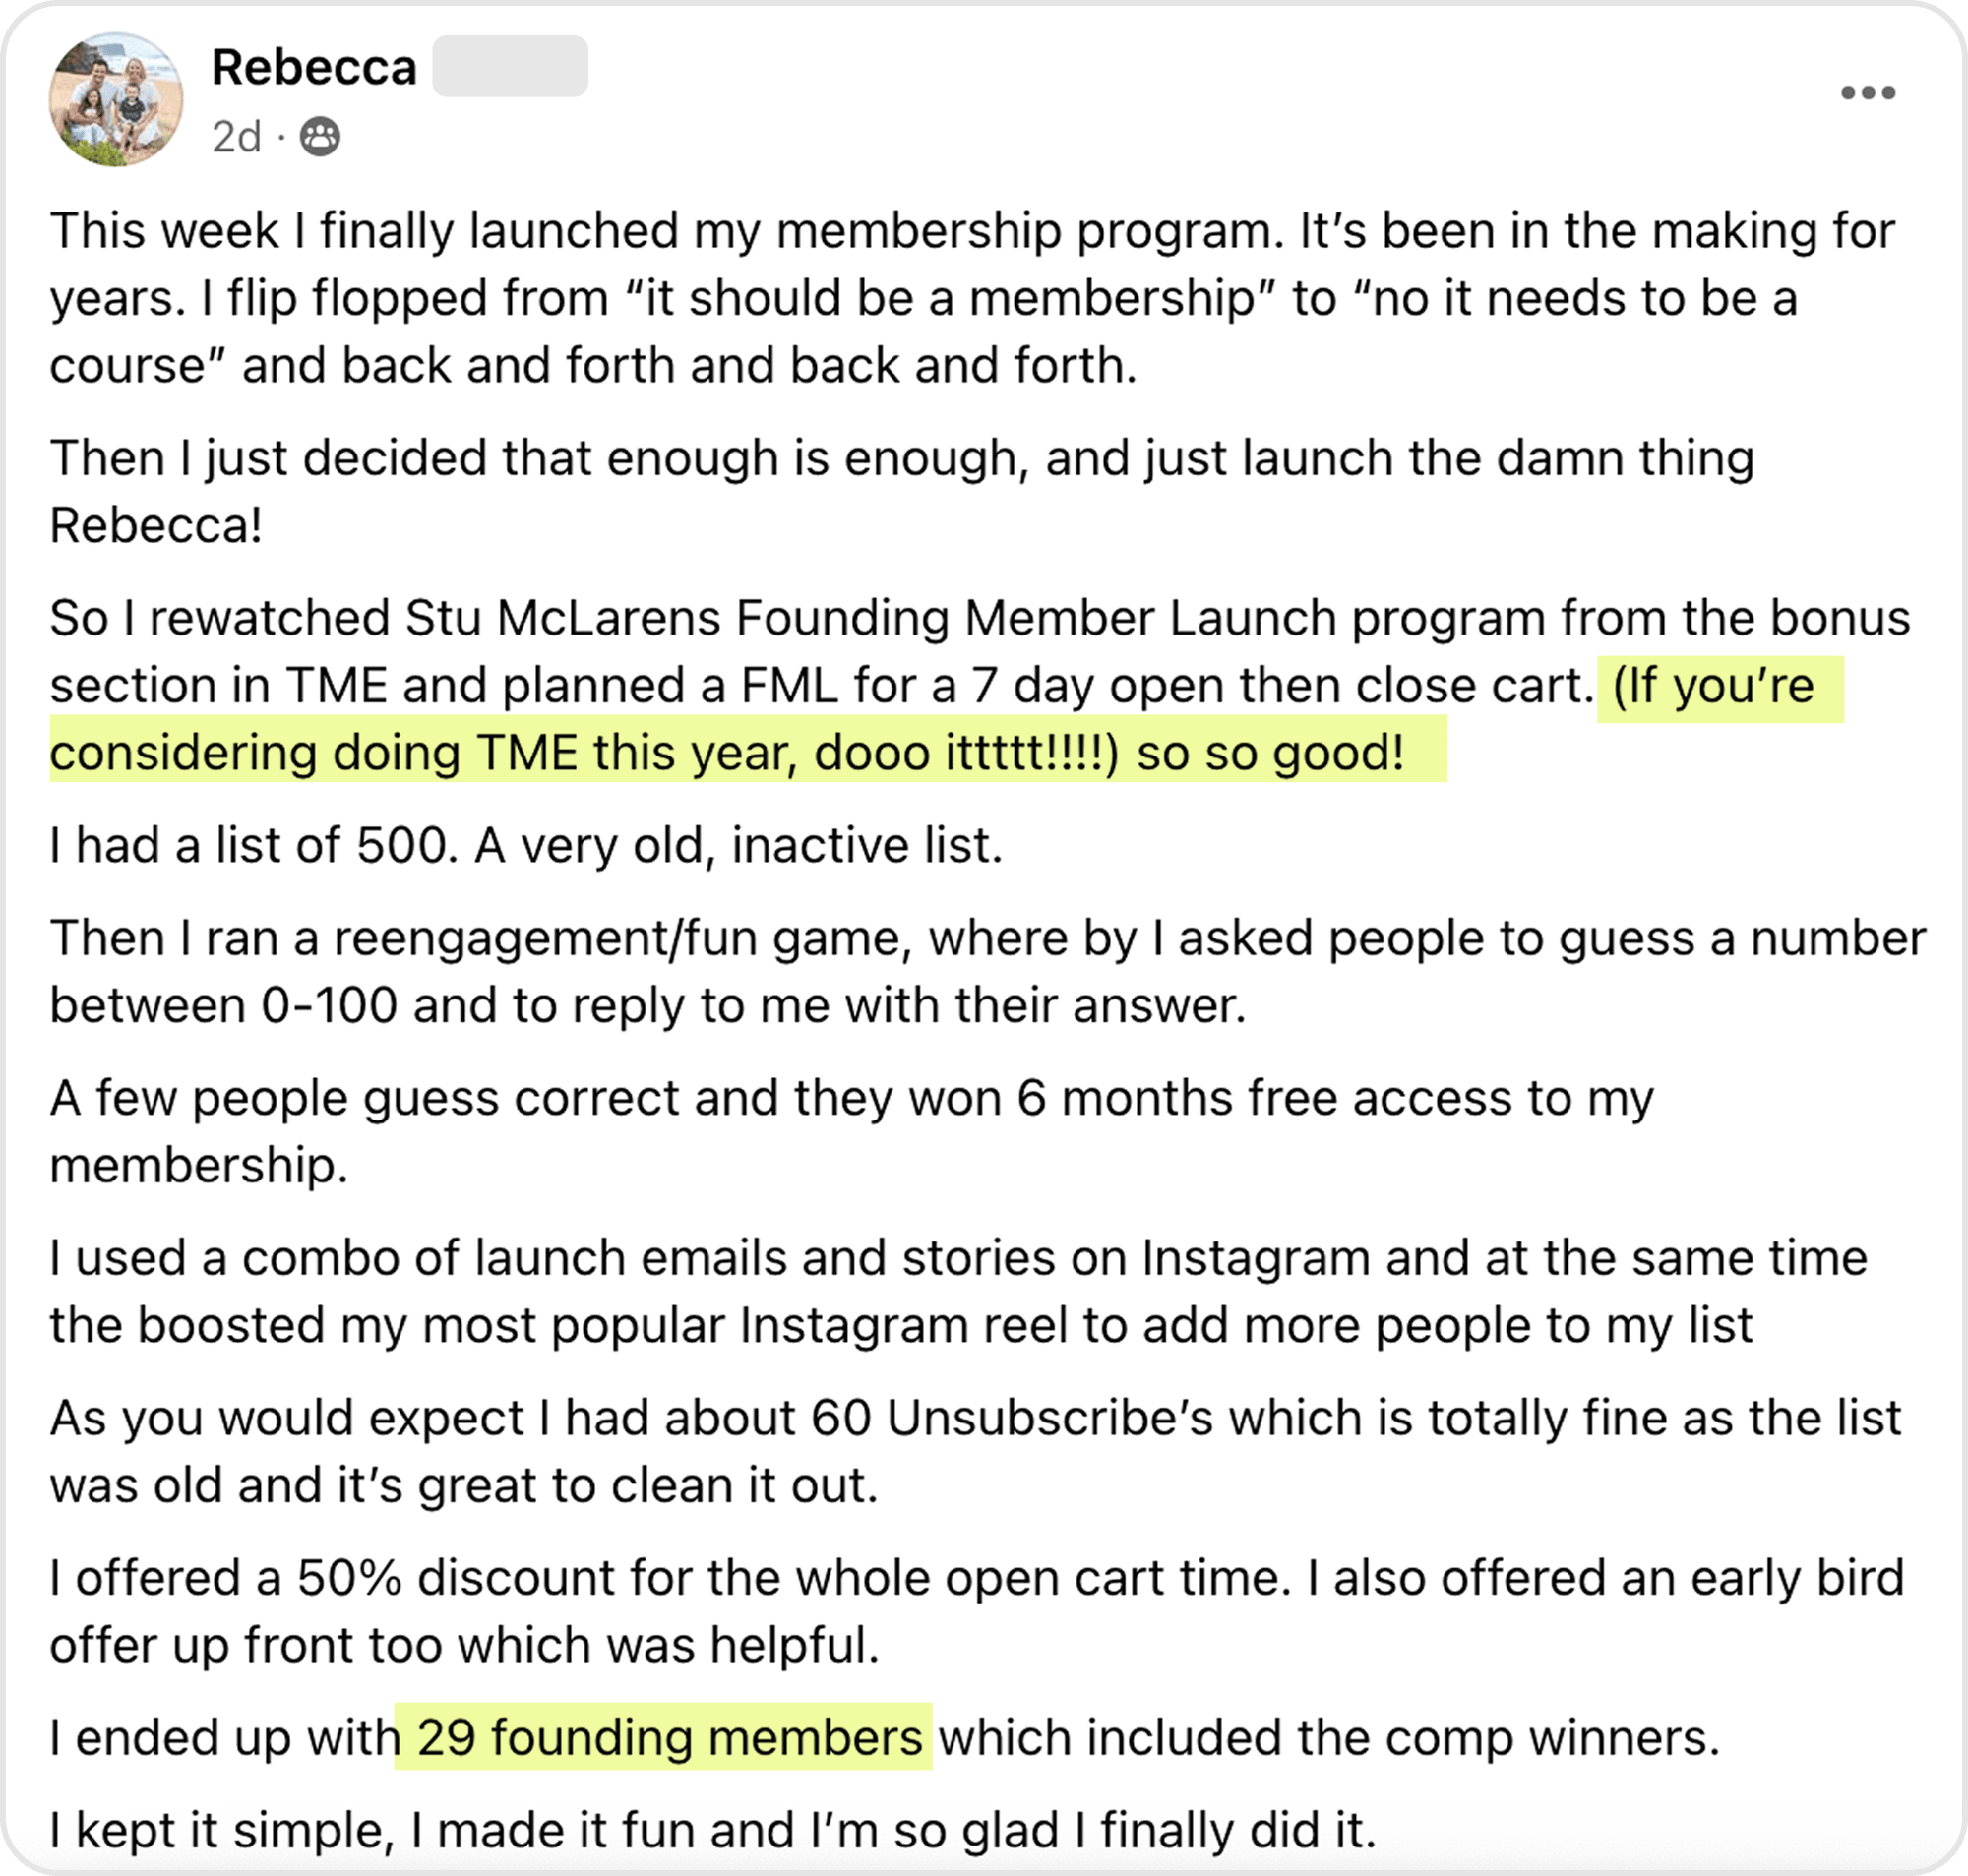Click the text which included the comp winners
This screenshot has height=1876, width=1968.
pos(1329,1738)
